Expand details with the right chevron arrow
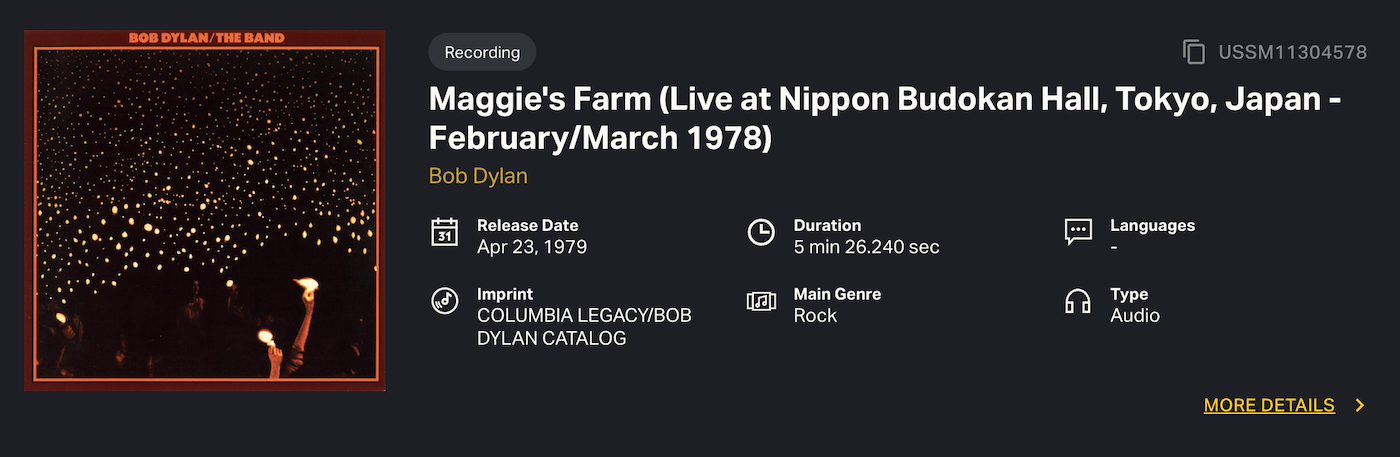 [x=1359, y=405]
